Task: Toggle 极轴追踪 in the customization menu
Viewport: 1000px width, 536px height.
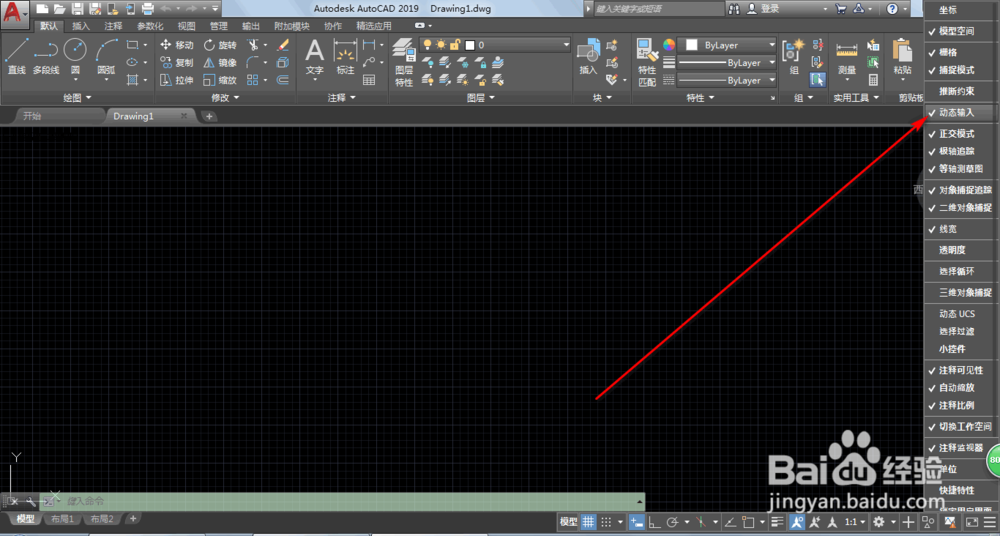Action: 959,151
